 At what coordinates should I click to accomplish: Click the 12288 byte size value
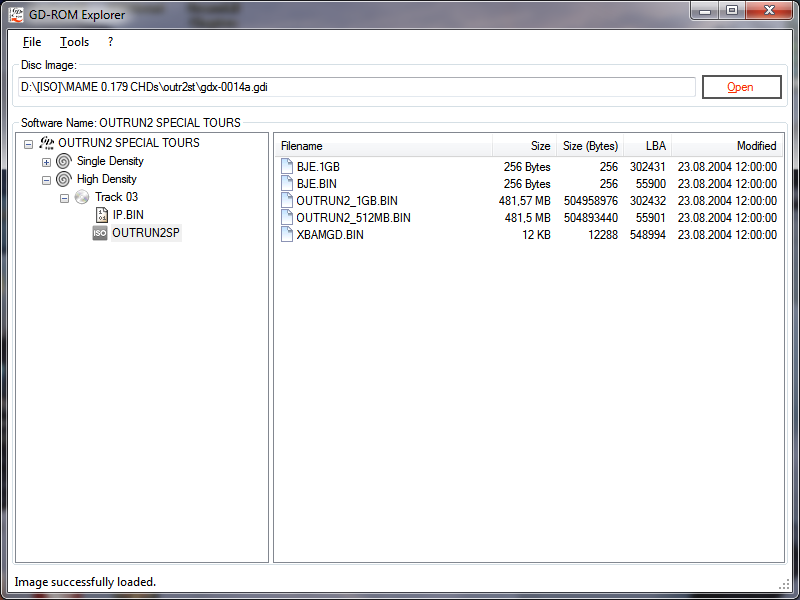603,235
